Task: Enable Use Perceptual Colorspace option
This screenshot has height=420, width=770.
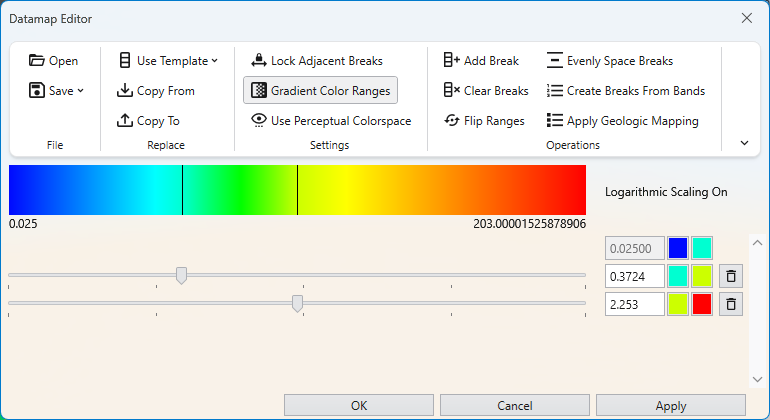Action: click(x=330, y=121)
